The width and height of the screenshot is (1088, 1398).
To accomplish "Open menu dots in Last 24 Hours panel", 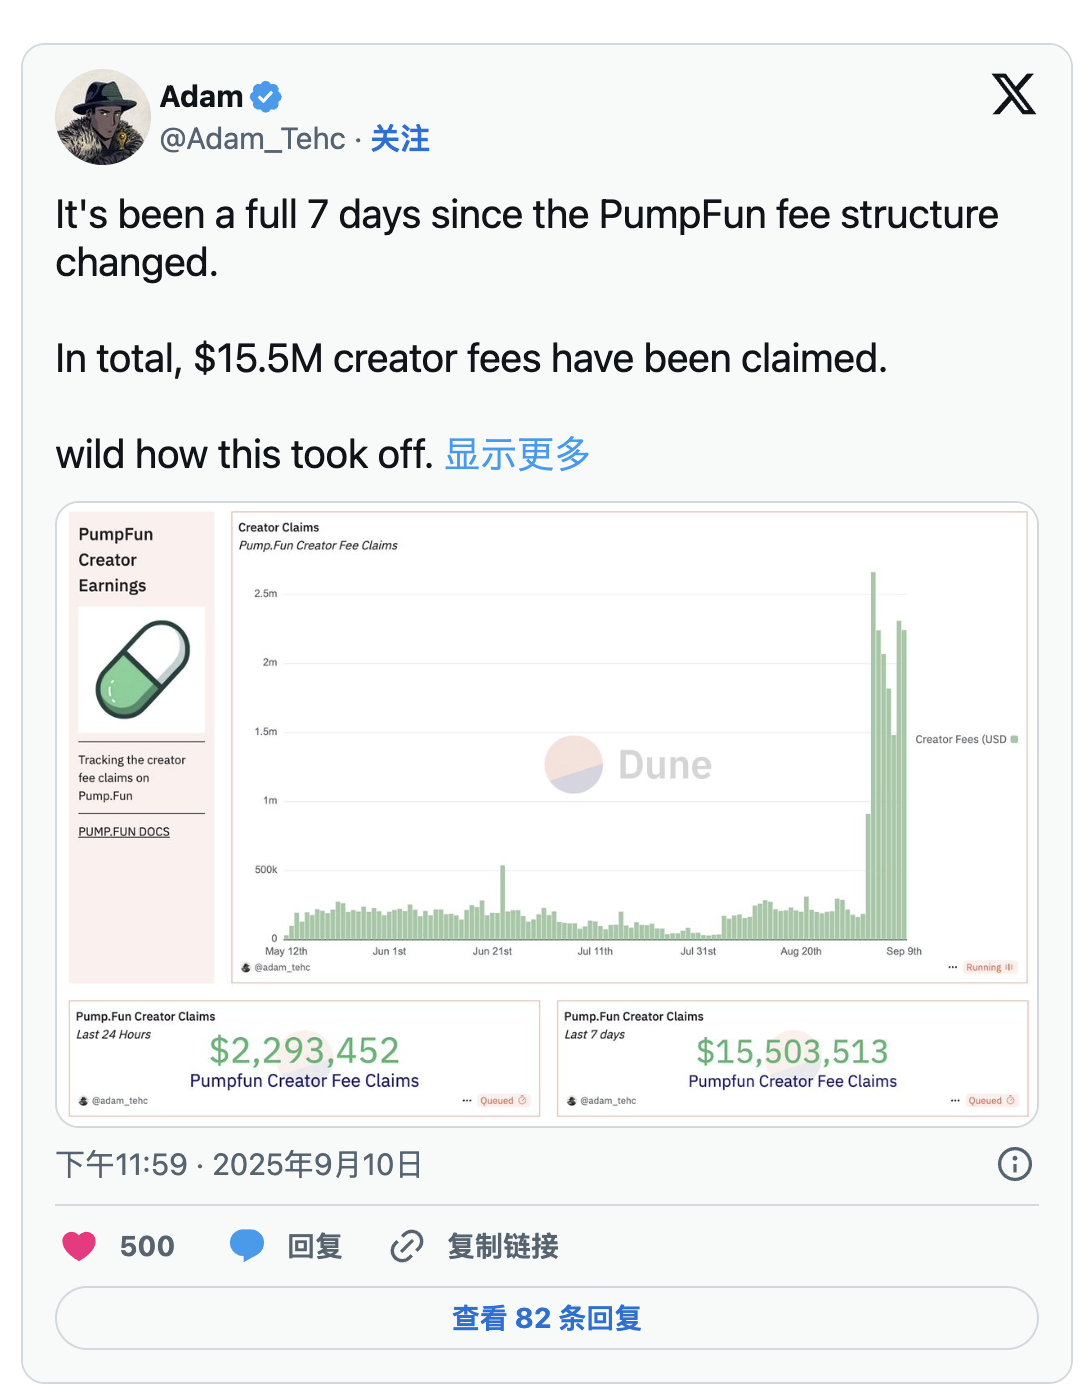I will 466,1100.
